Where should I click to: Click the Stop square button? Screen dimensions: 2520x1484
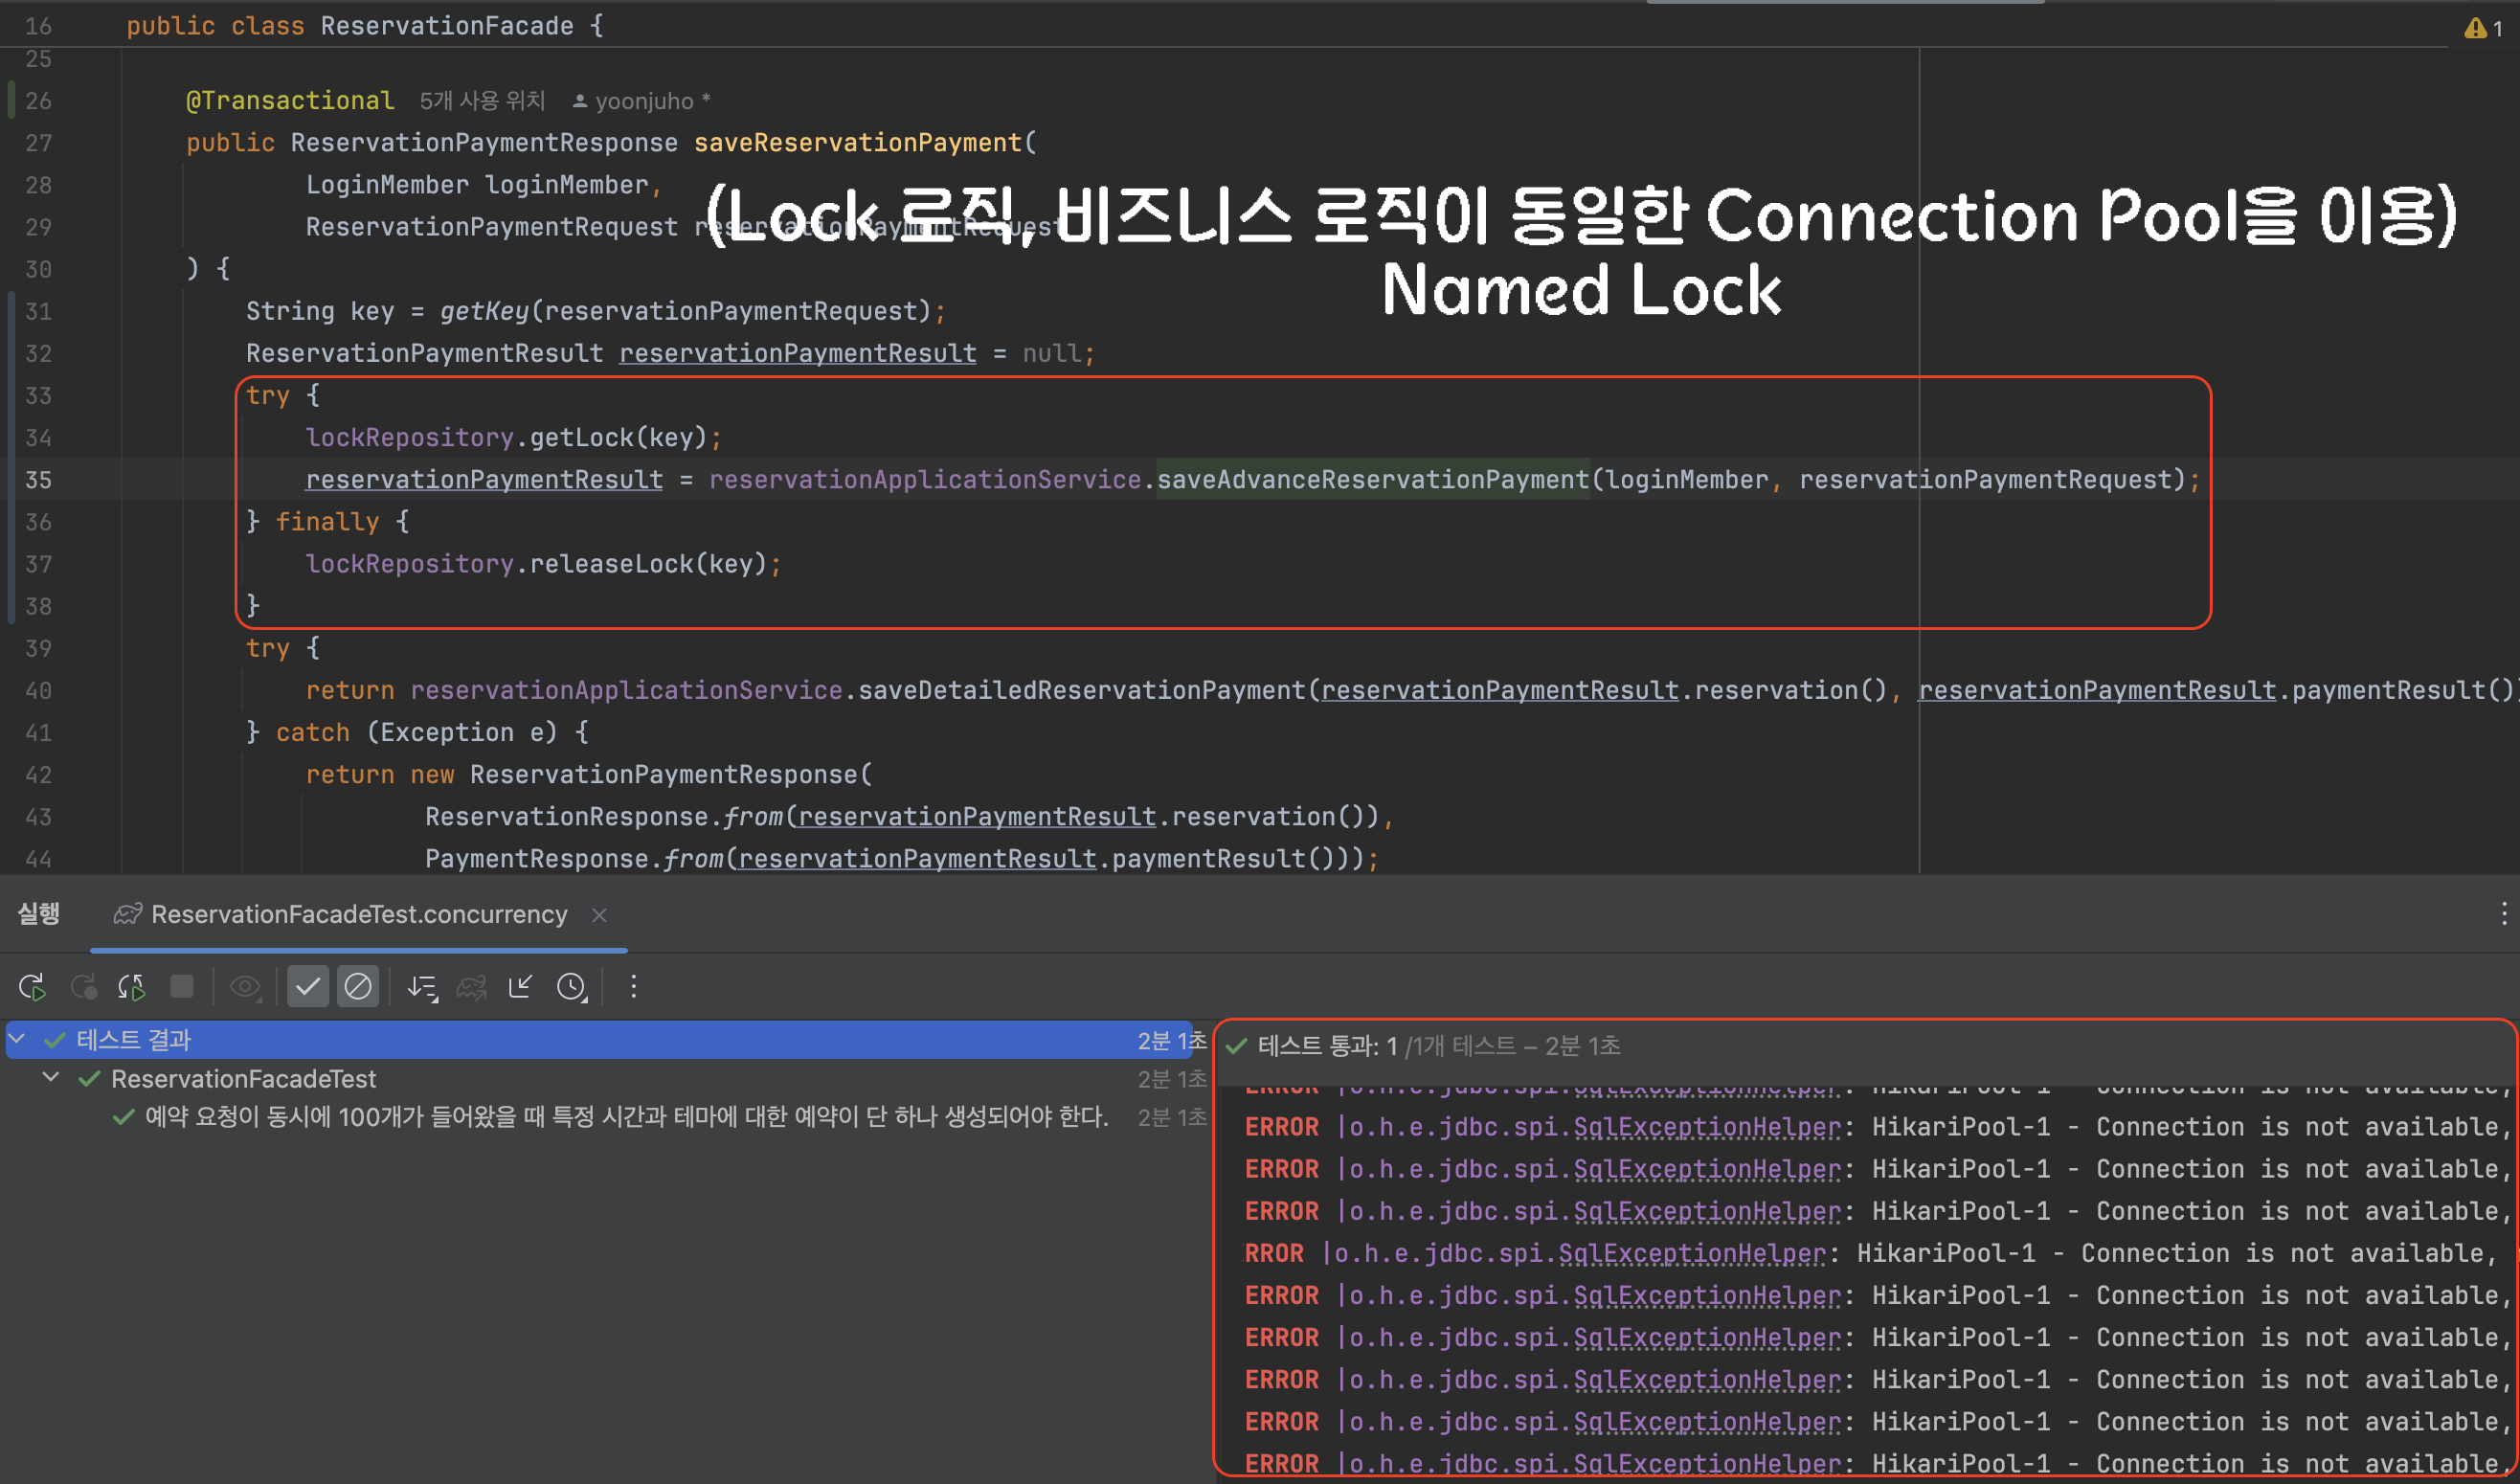[182, 987]
